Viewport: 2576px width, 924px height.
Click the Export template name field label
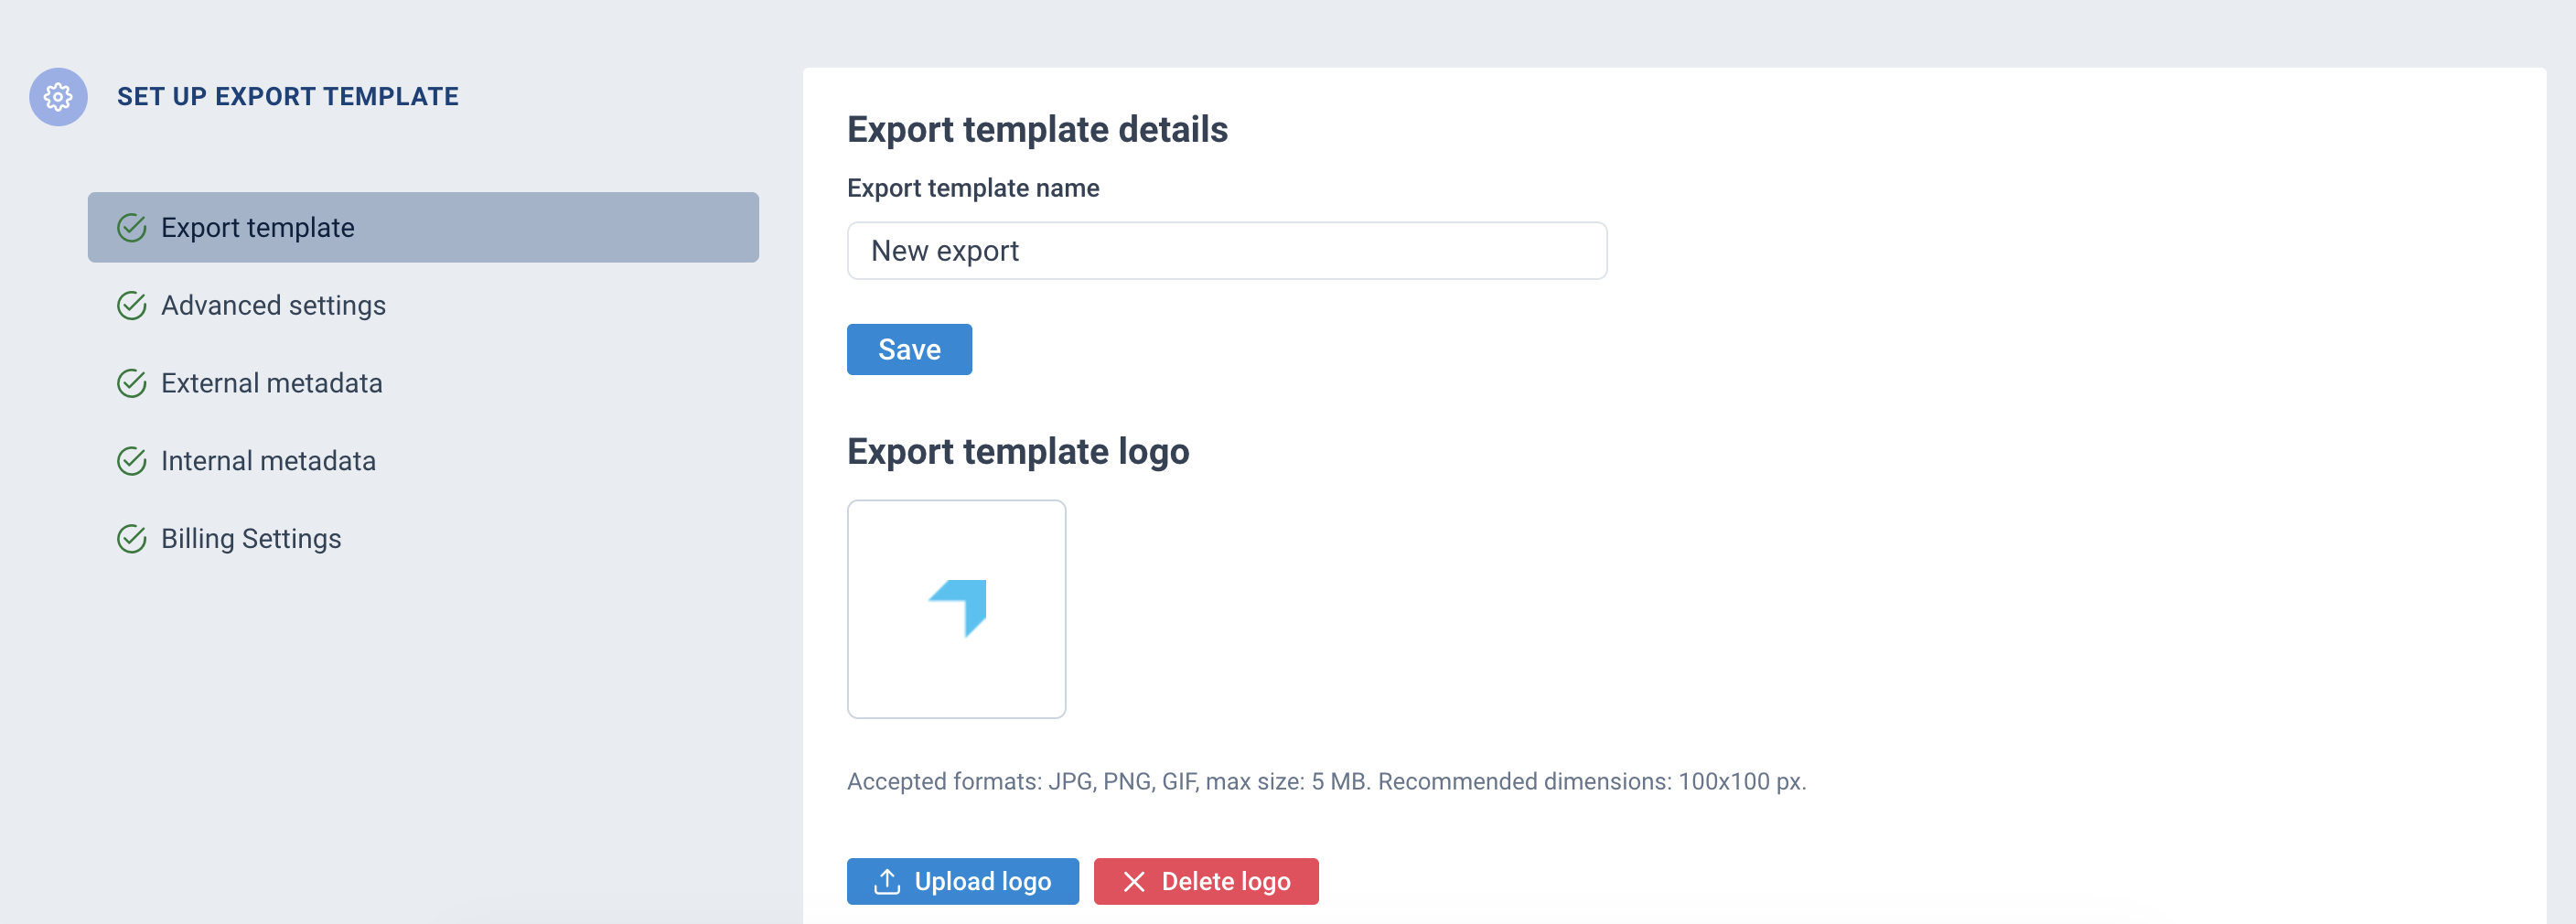point(972,188)
